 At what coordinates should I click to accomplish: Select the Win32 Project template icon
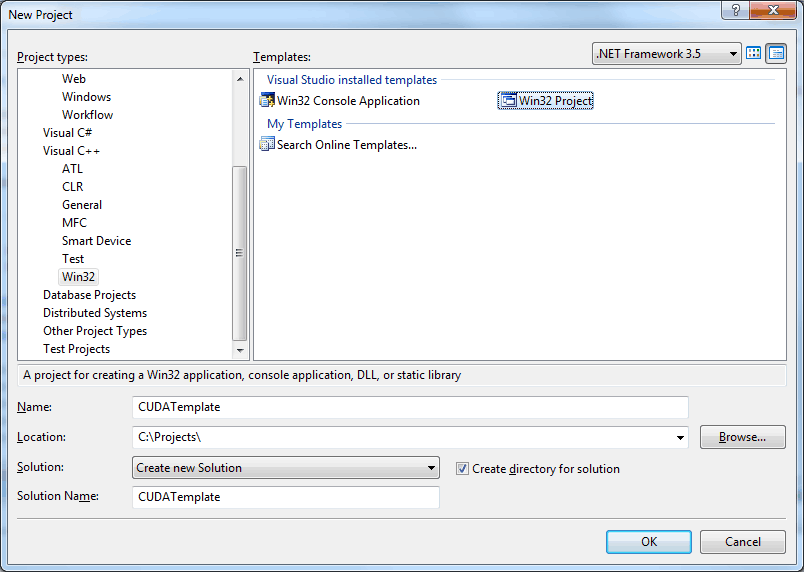coord(508,100)
